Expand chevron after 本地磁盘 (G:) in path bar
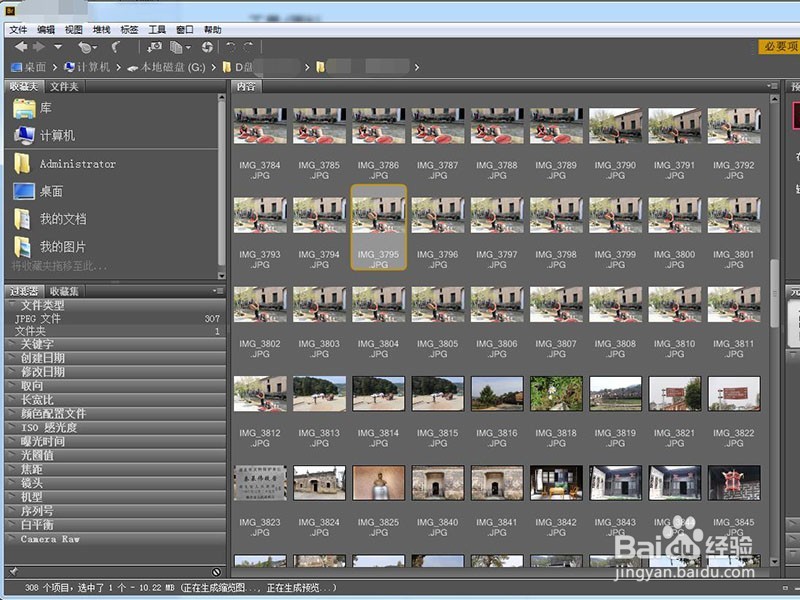 click(213, 67)
